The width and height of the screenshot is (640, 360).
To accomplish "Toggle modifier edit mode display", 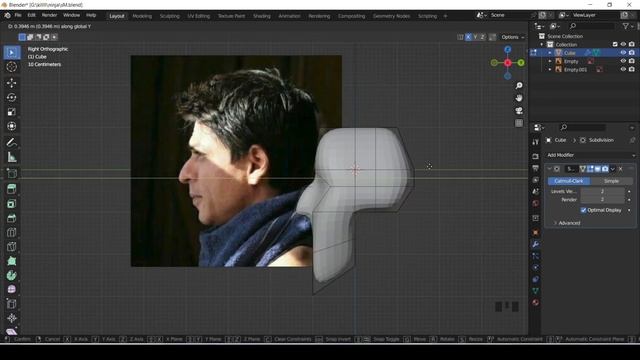I will [x=590, y=169].
